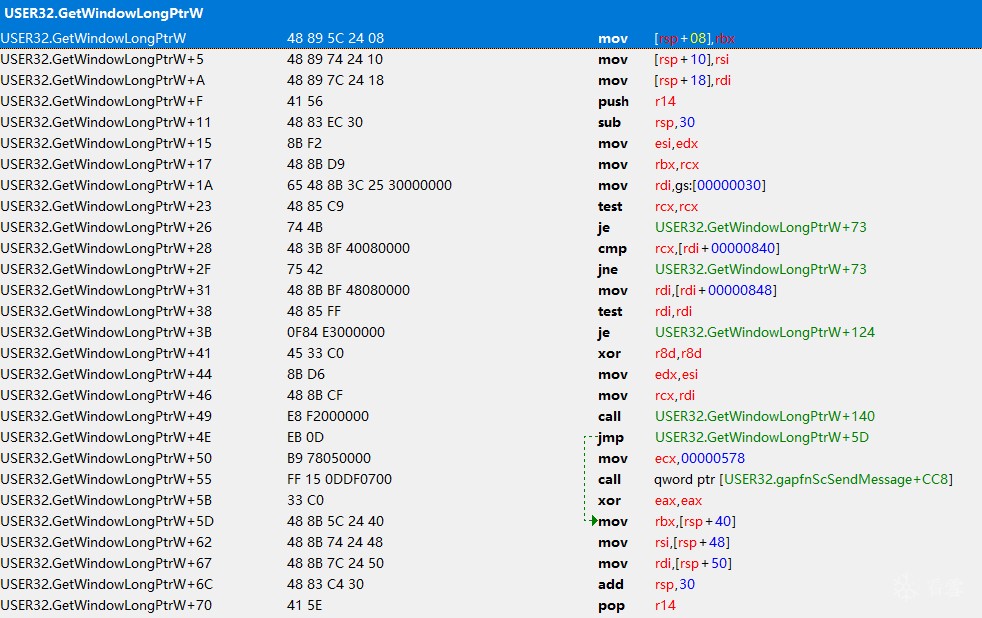Click sub mnemonic on rsp,30 row

coord(609,122)
